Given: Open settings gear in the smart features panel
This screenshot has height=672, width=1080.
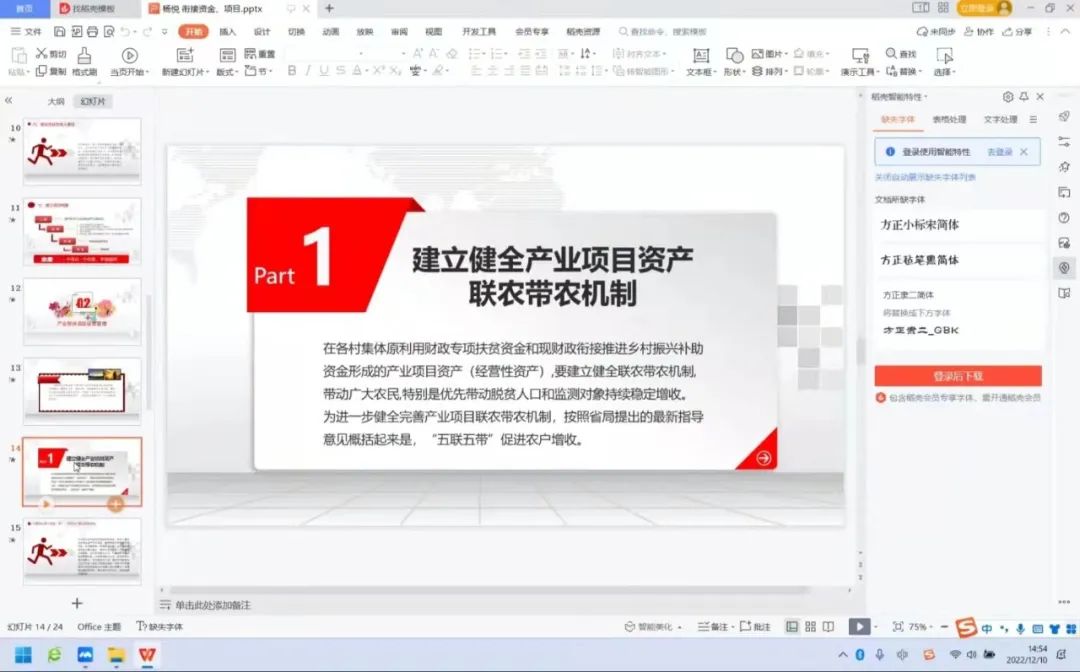Looking at the screenshot, I should (x=1008, y=97).
